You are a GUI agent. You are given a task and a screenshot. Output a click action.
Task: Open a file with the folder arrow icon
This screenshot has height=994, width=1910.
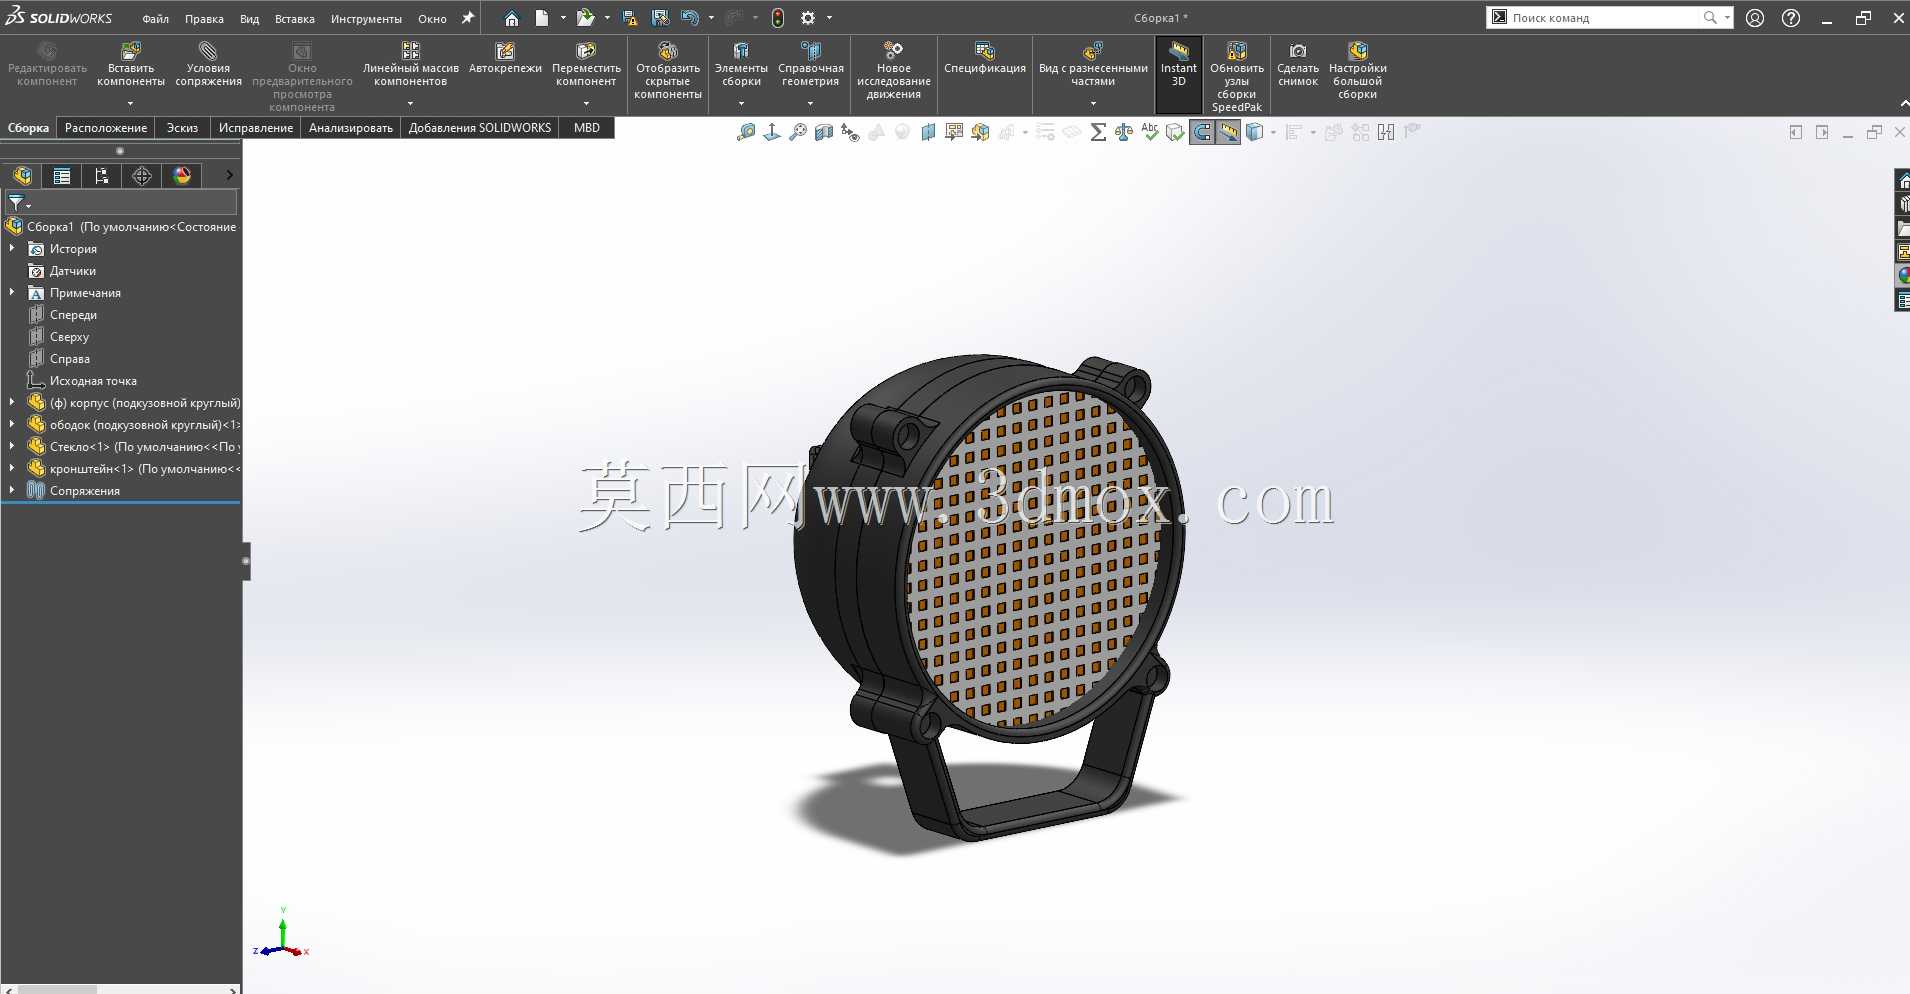(x=585, y=18)
